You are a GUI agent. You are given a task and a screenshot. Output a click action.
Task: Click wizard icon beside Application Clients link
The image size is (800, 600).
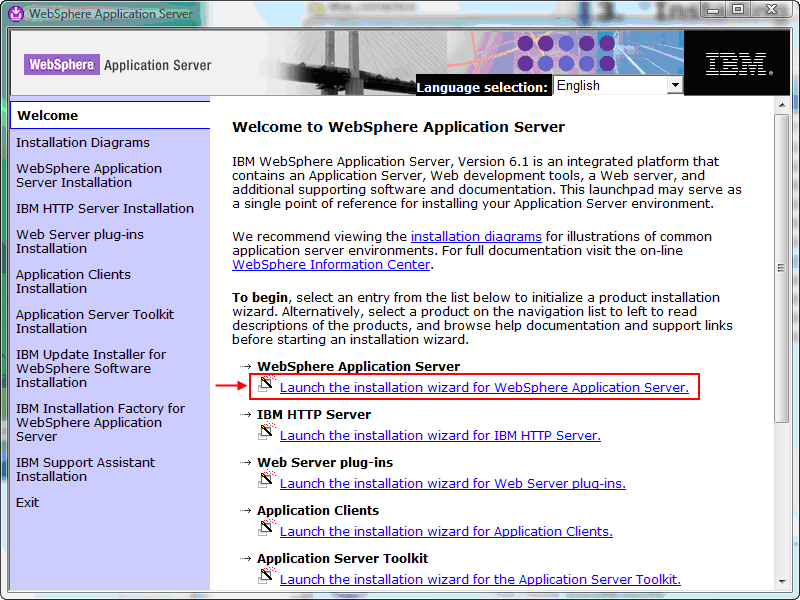[266, 528]
